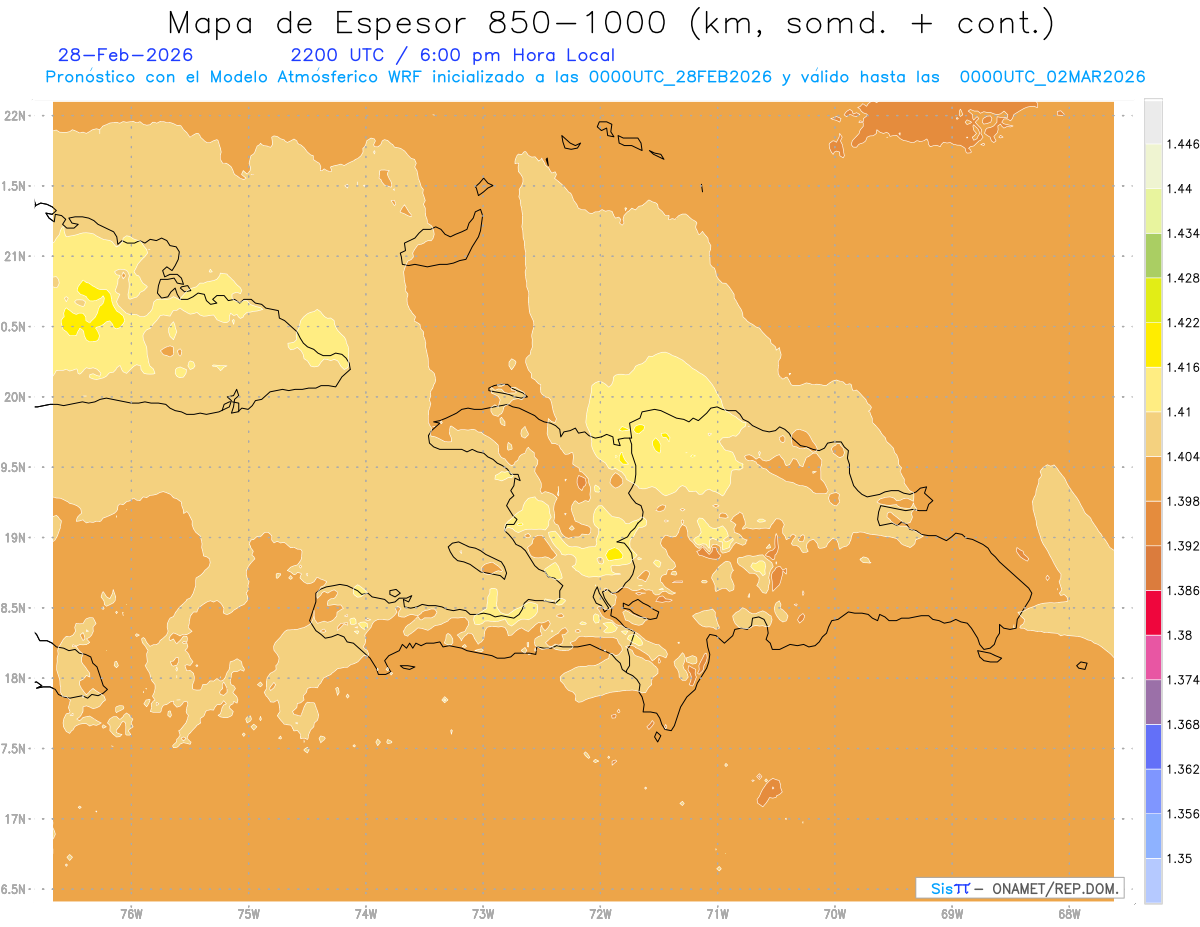Click the green swatch in the color legend
Viewport: 1200px width, 927px height.
[x=1153, y=255]
